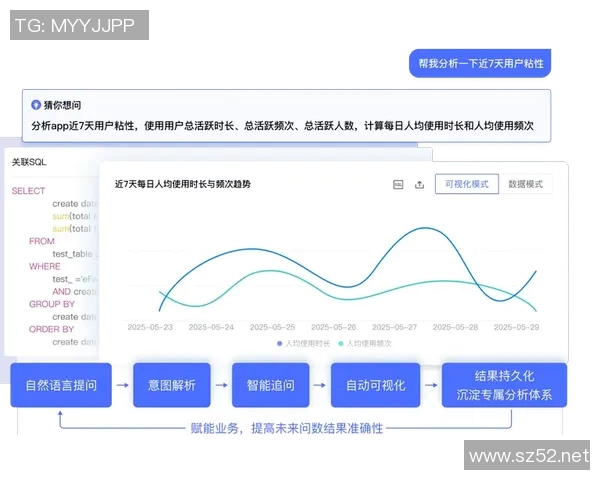Click the SQL view icon in chart header
This screenshot has width=600, height=480.
[398, 184]
